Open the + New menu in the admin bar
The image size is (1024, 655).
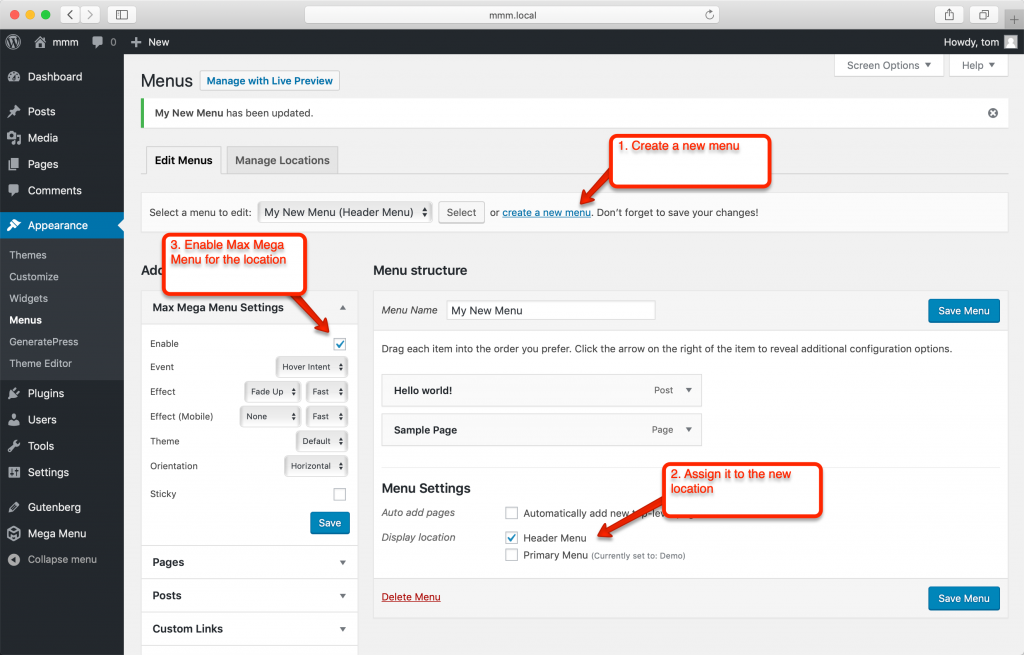click(150, 42)
